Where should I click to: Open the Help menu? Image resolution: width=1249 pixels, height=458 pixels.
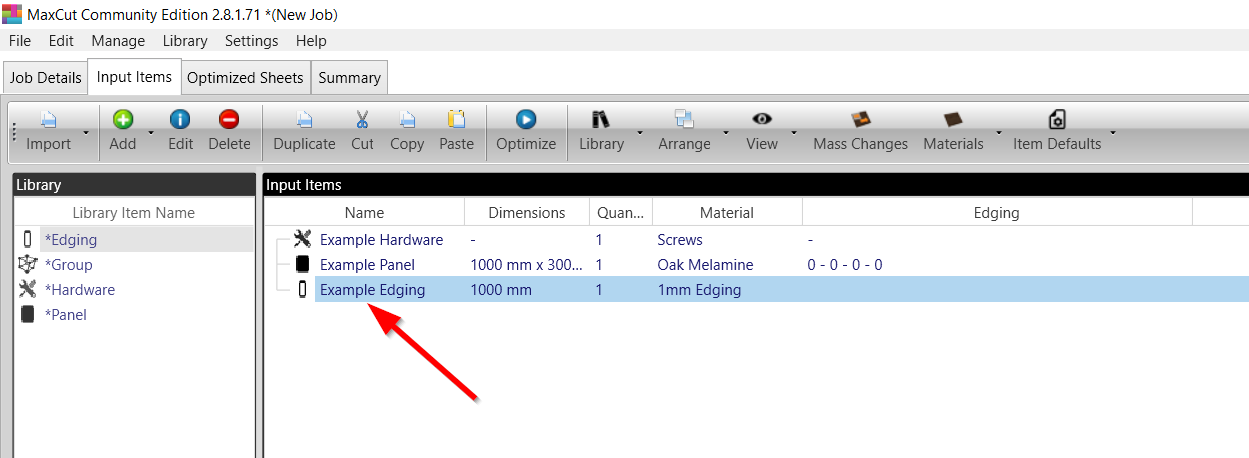click(311, 41)
